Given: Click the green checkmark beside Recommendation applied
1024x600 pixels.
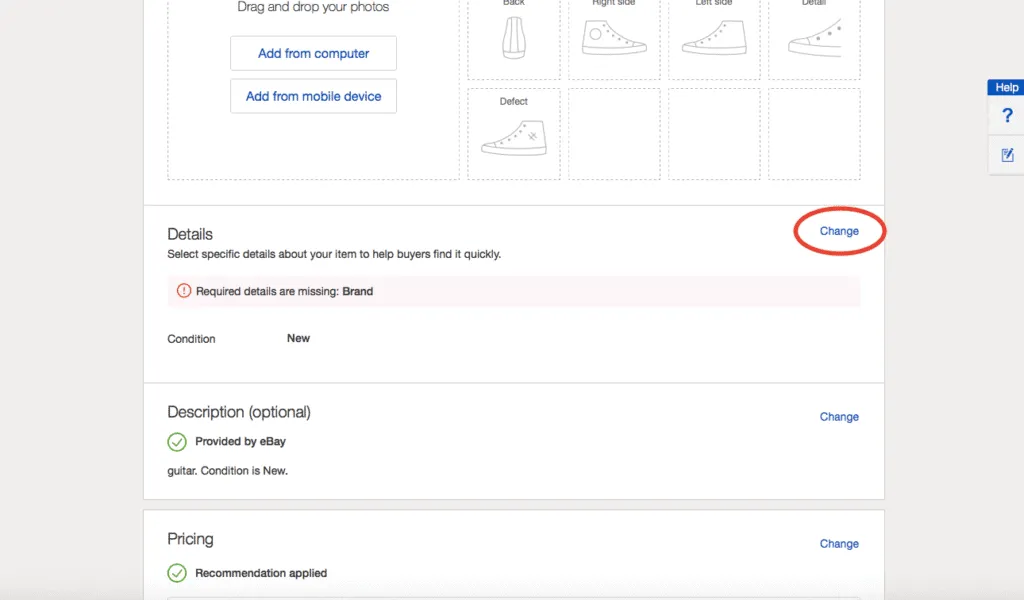Looking at the screenshot, I should [177, 573].
